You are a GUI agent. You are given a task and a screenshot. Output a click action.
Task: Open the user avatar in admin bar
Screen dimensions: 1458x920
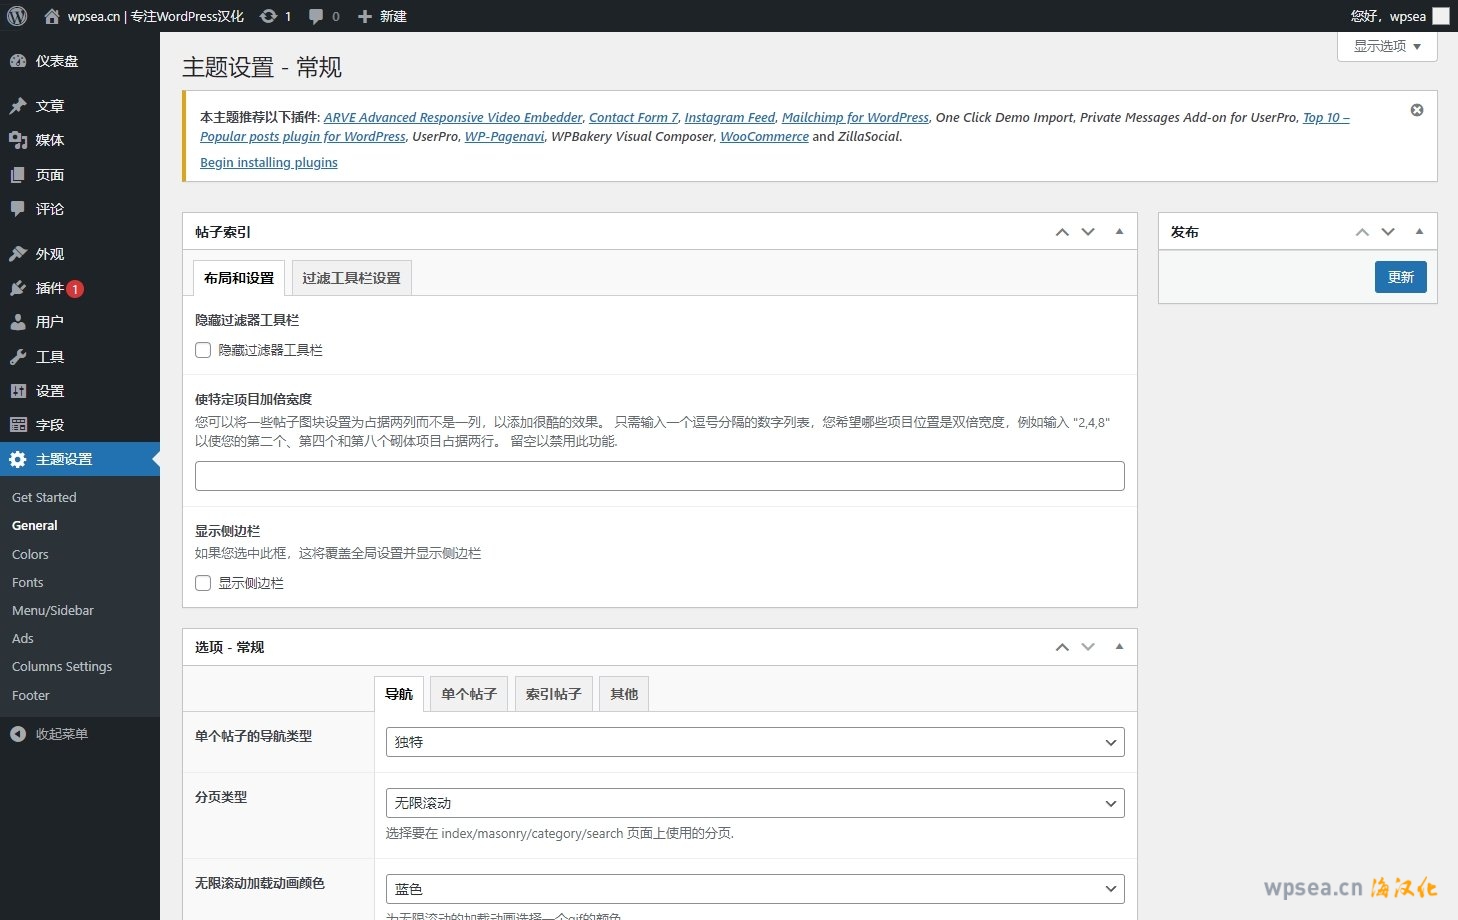click(1441, 16)
